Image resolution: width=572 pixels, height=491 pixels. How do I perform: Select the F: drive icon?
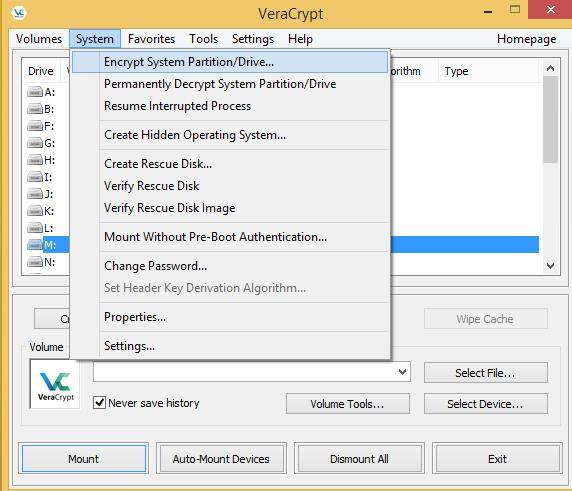click(x=35, y=126)
